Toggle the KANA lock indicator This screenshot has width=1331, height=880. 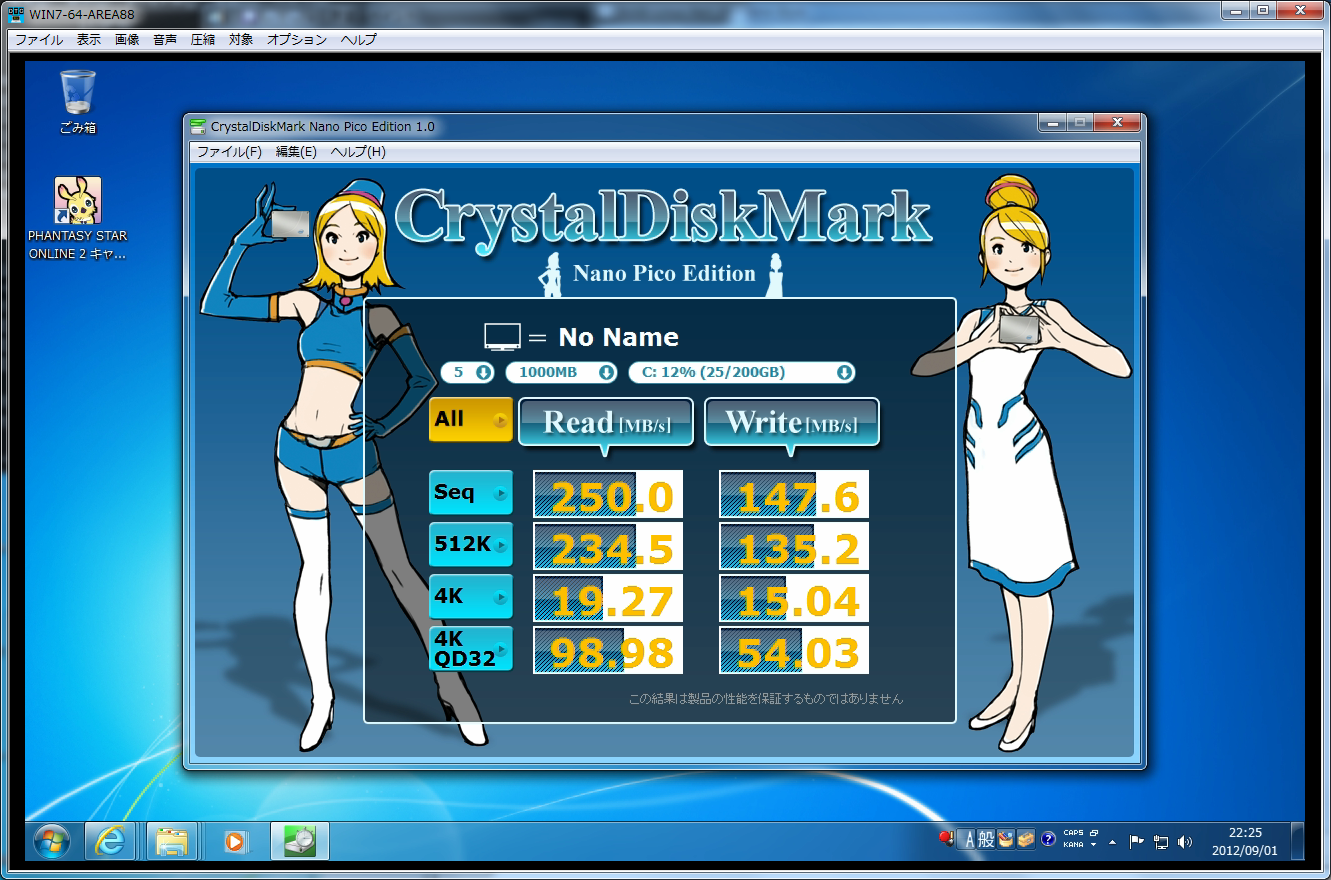click(x=1073, y=845)
